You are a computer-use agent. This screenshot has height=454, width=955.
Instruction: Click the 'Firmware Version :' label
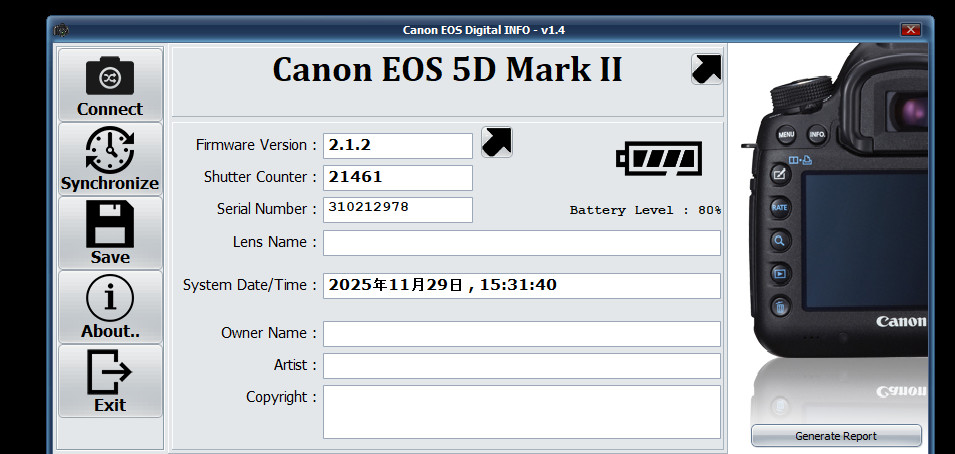point(256,145)
